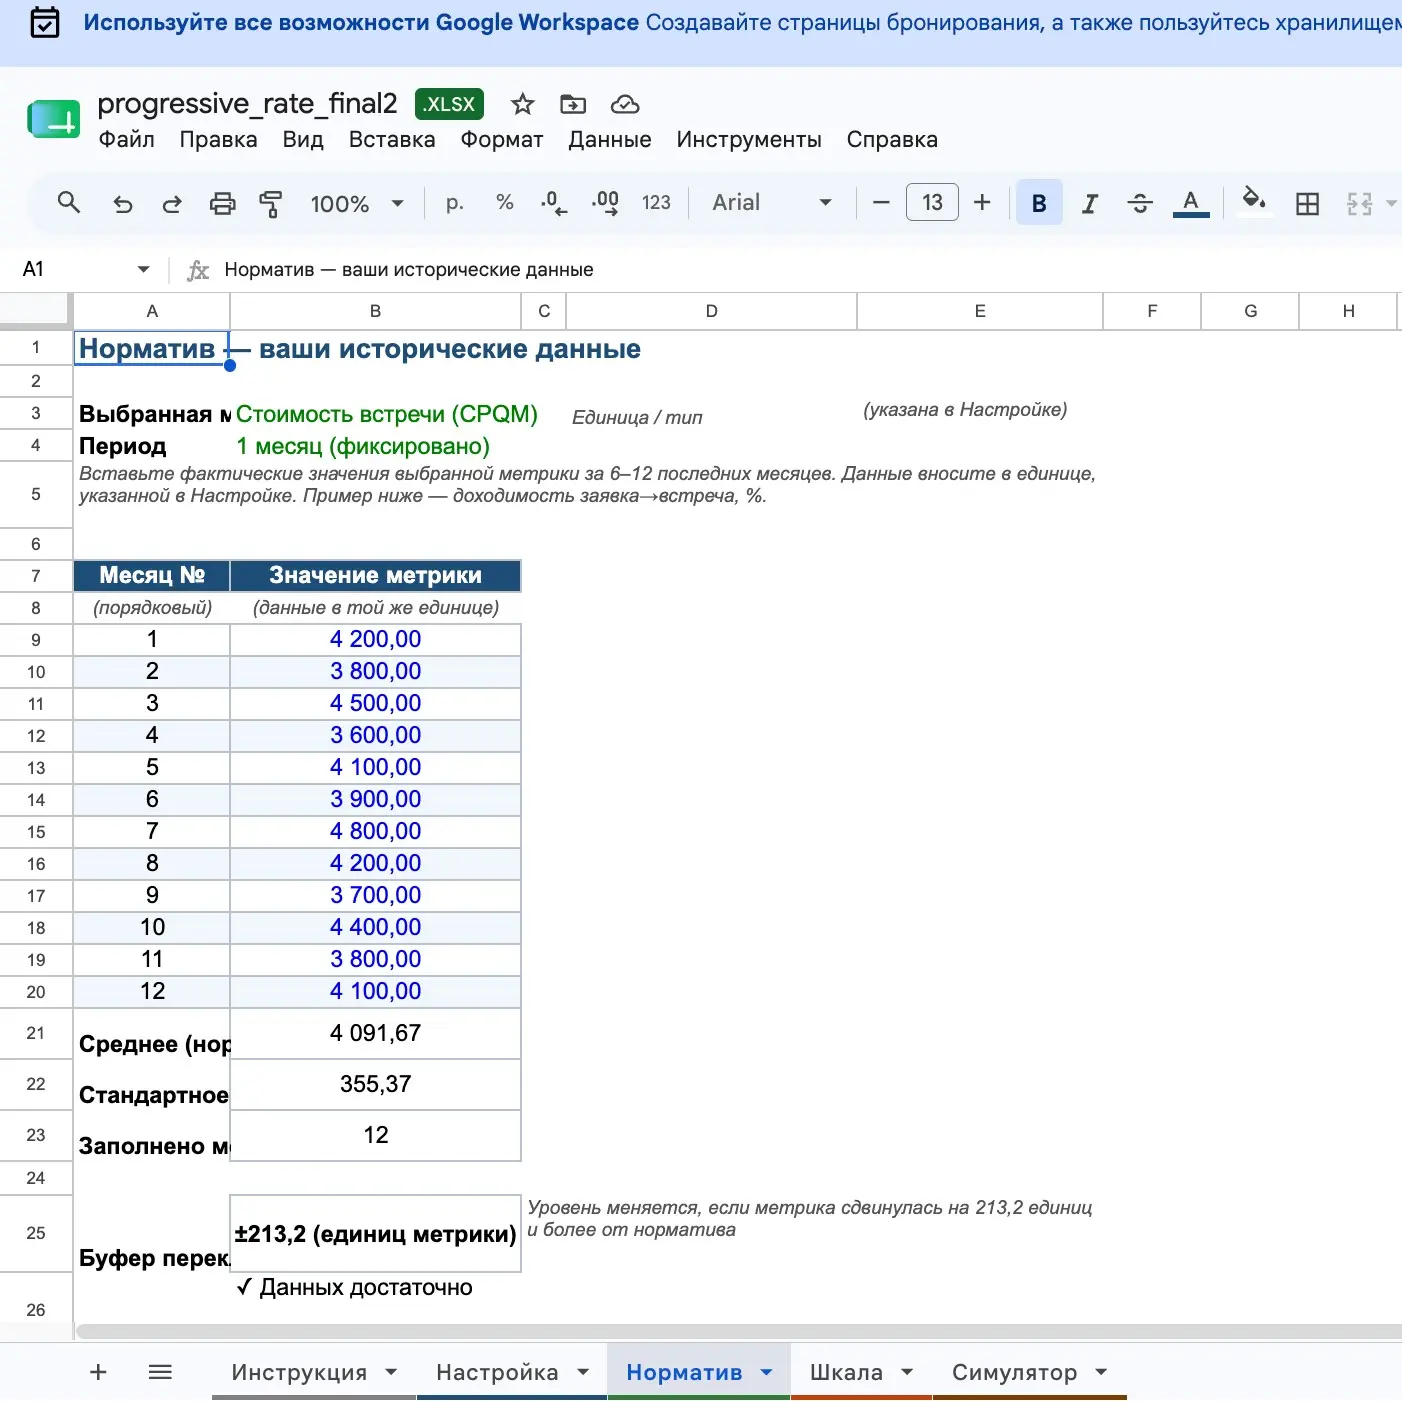1402x1401 pixels.
Task: Rename the progressive_rate_final2 file title
Action: [x=247, y=103]
